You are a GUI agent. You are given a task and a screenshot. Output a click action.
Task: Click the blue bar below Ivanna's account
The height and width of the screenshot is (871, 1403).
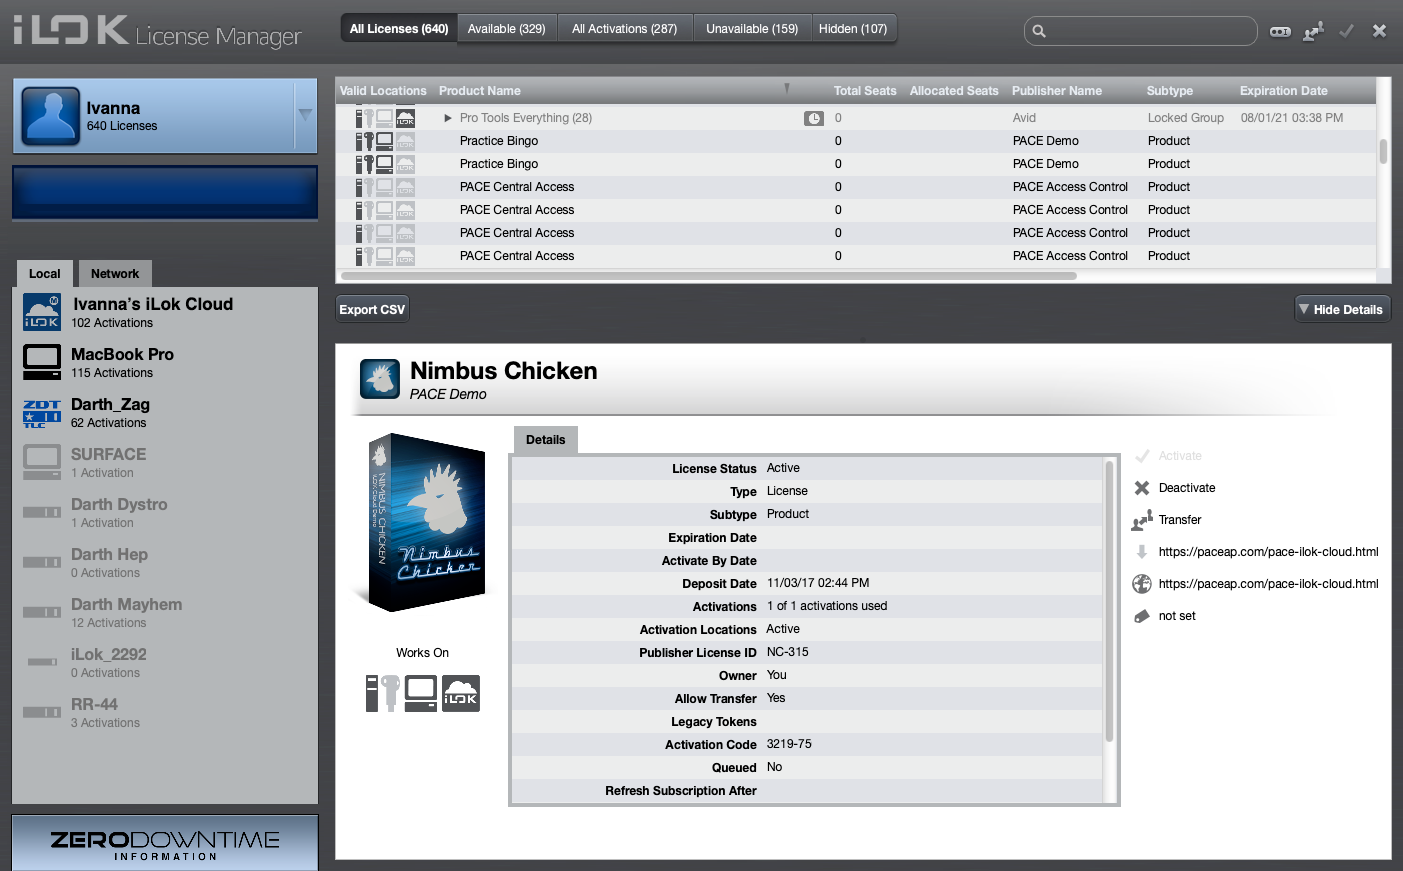165,192
